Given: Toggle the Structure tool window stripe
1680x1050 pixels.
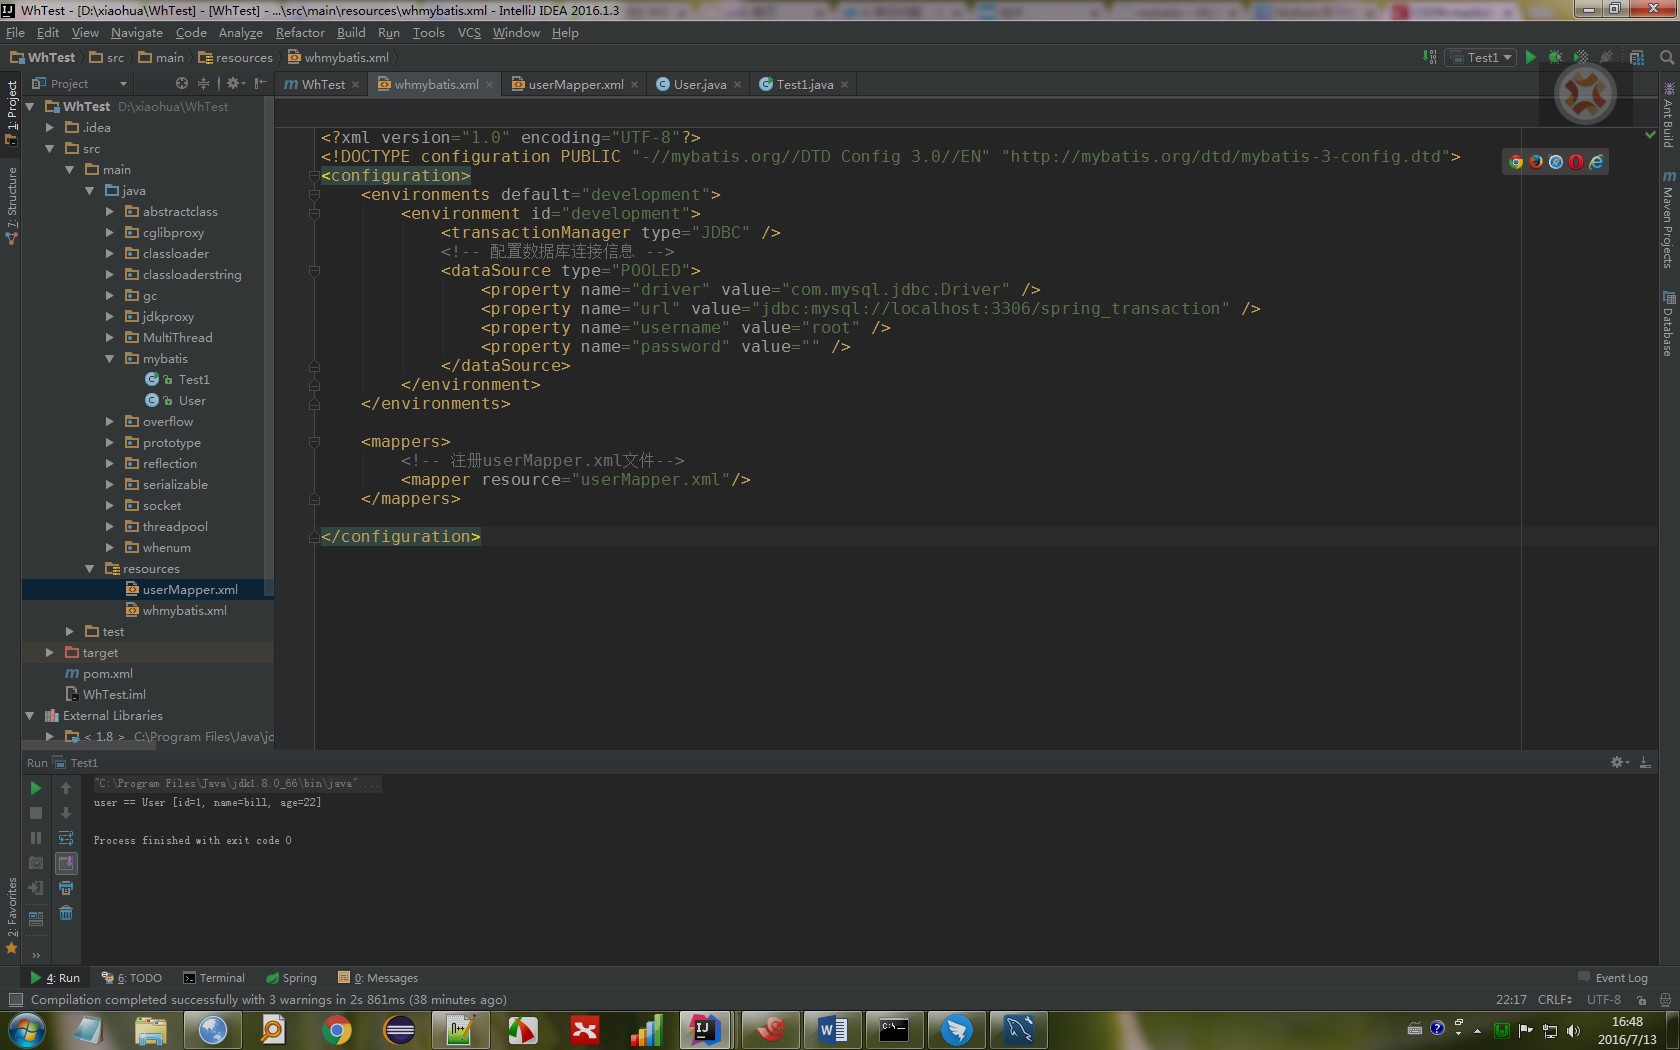Looking at the screenshot, I should [x=11, y=205].
